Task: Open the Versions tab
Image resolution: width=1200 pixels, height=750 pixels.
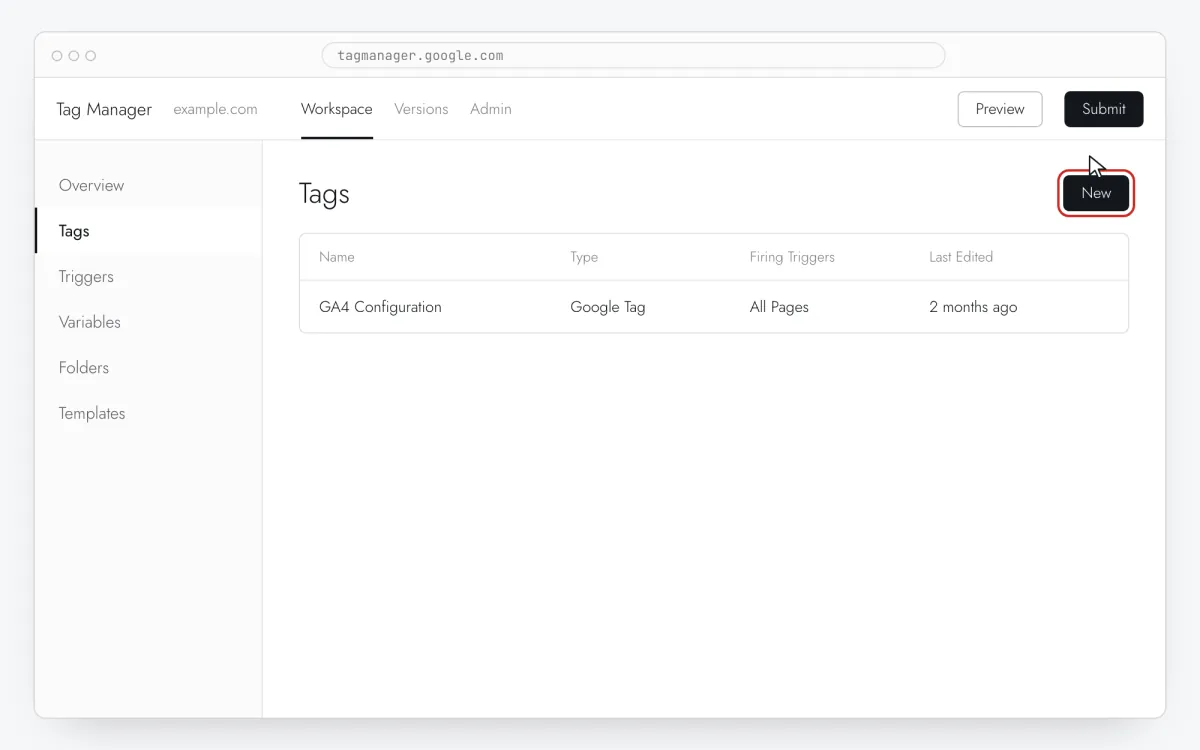Action: tap(421, 109)
